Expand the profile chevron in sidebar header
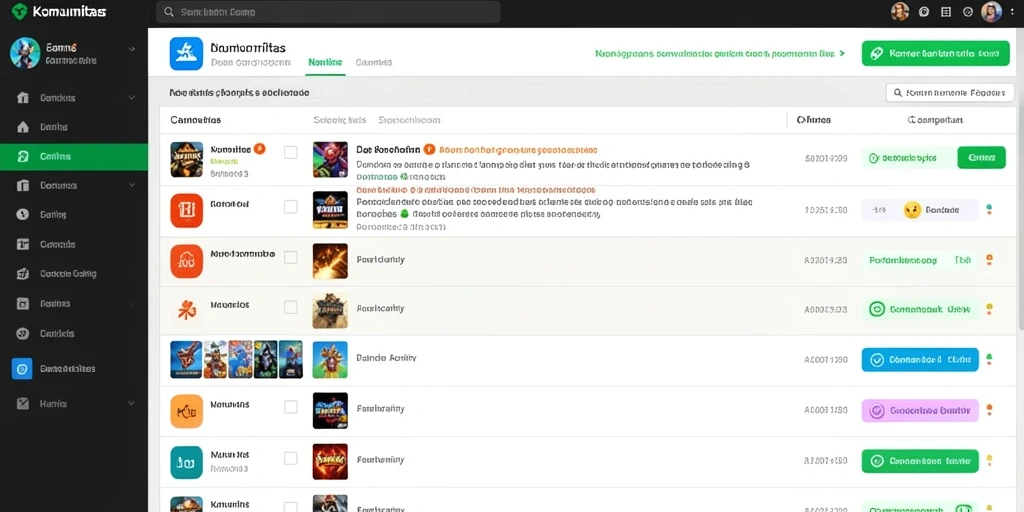 [132, 49]
